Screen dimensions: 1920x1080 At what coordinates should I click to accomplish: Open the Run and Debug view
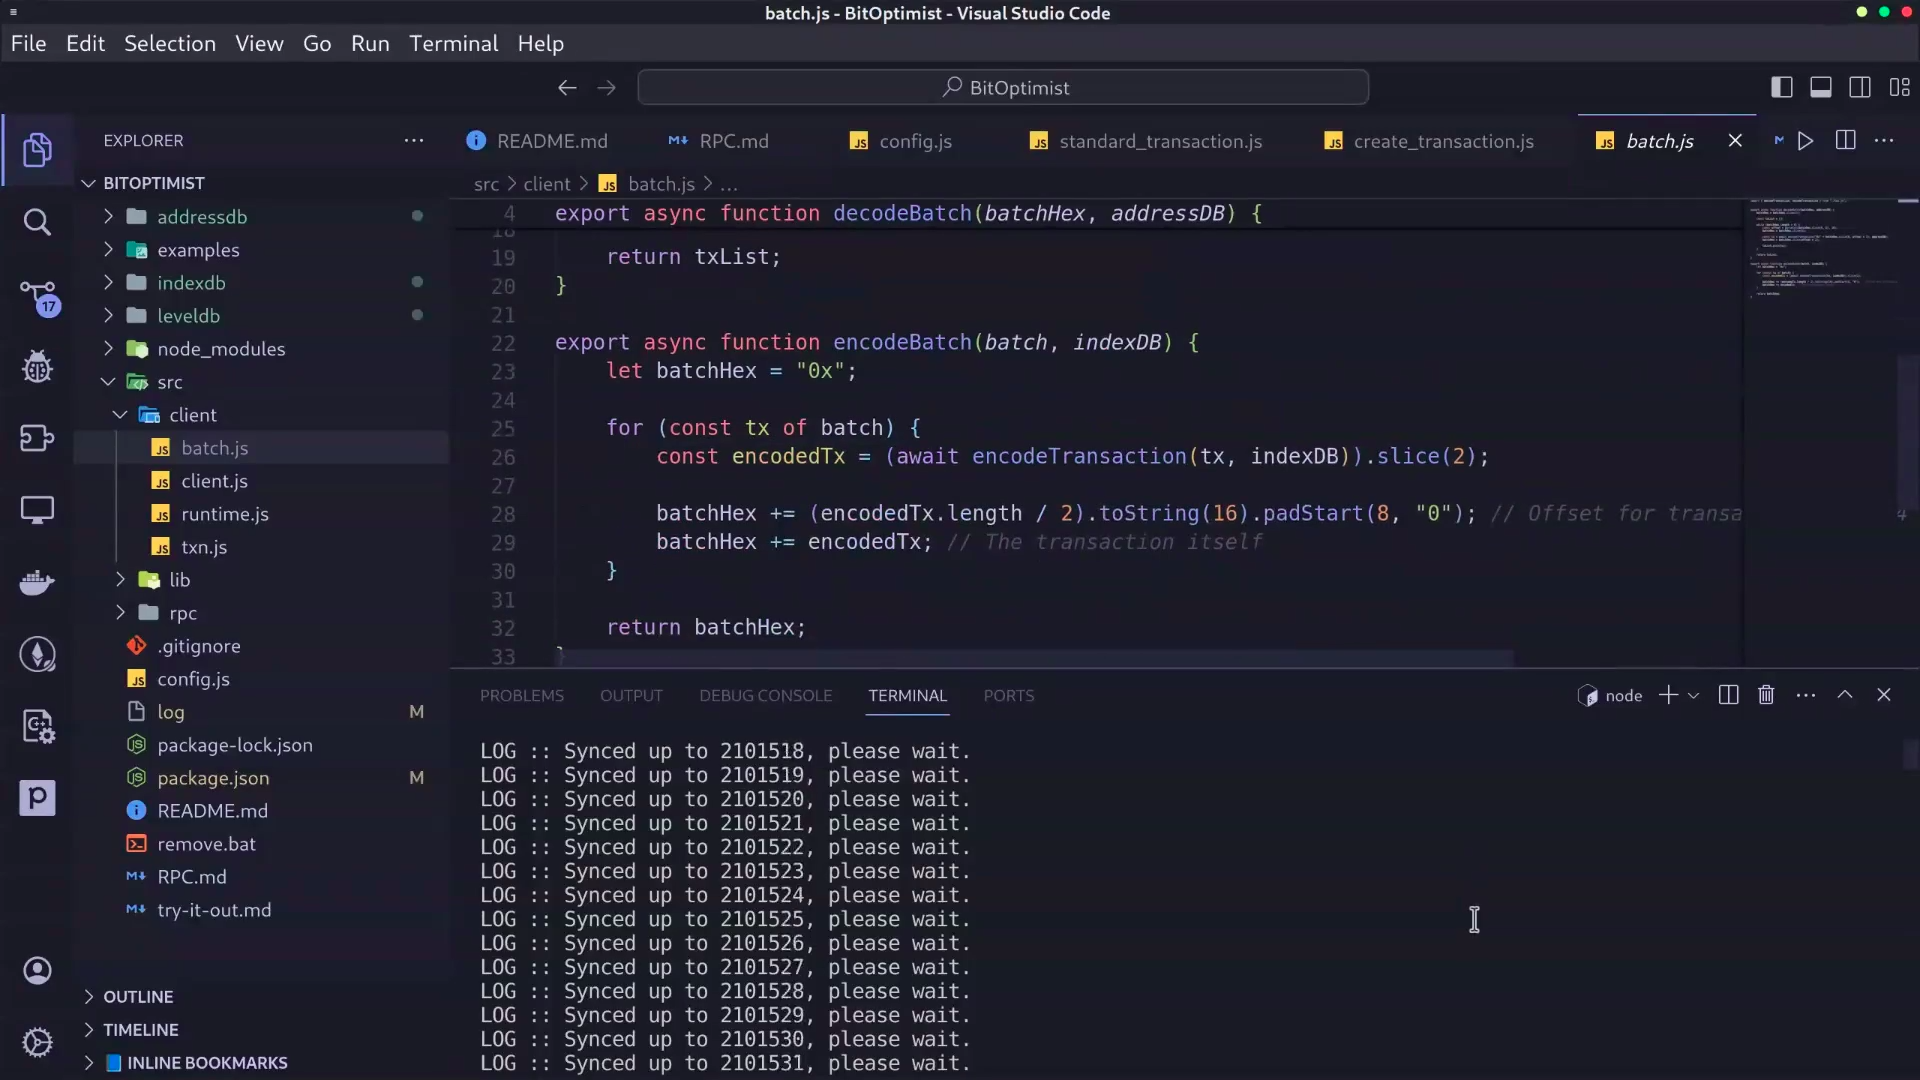tap(38, 367)
